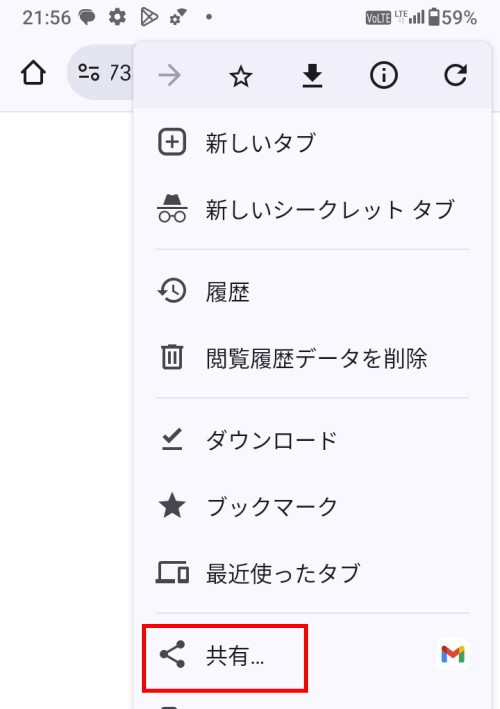Tap the share icon next to 共有
This screenshot has height=709, width=500.
172,654
